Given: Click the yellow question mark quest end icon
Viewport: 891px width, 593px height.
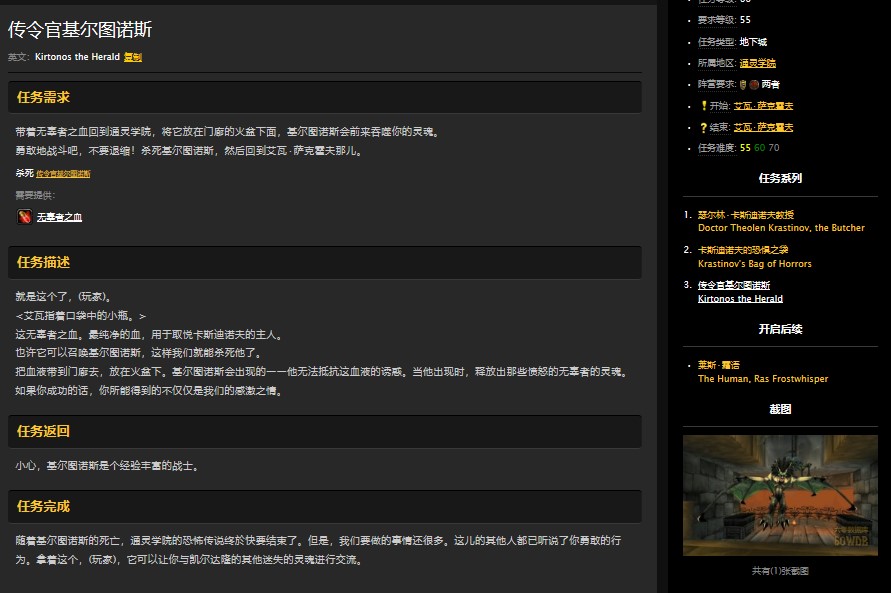Looking at the screenshot, I should tap(703, 128).
